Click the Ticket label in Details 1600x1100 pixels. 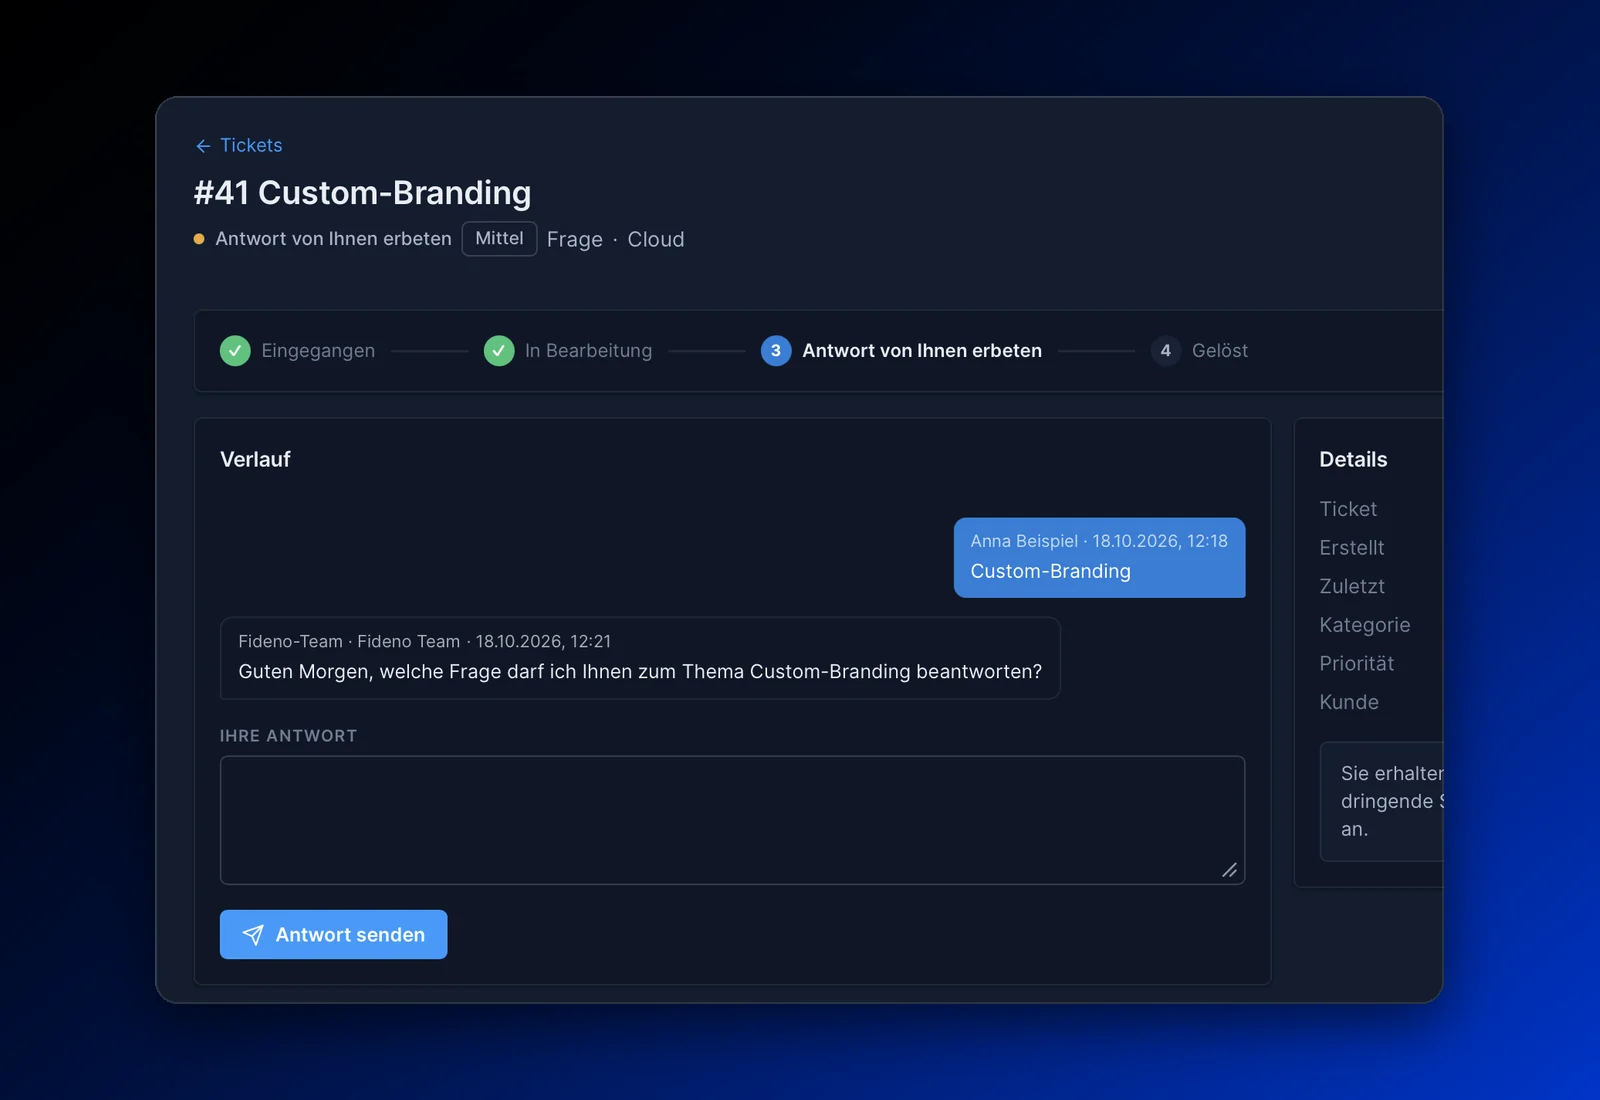(1348, 509)
